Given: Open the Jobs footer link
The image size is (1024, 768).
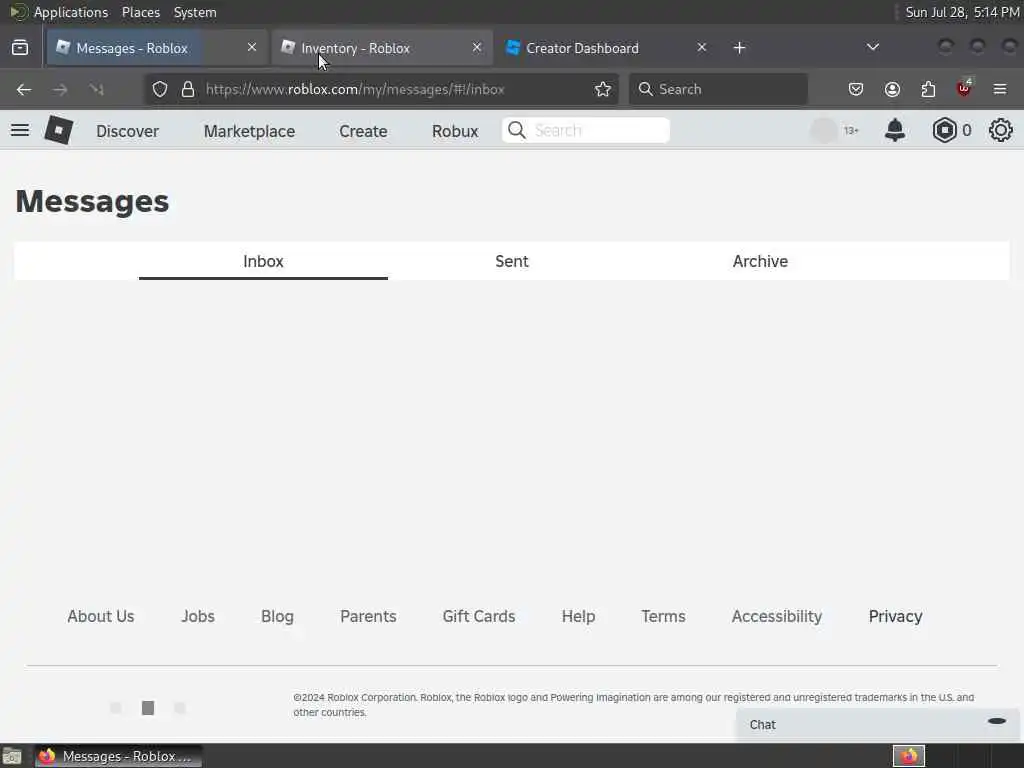Looking at the screenshot, I should [198, 616].
